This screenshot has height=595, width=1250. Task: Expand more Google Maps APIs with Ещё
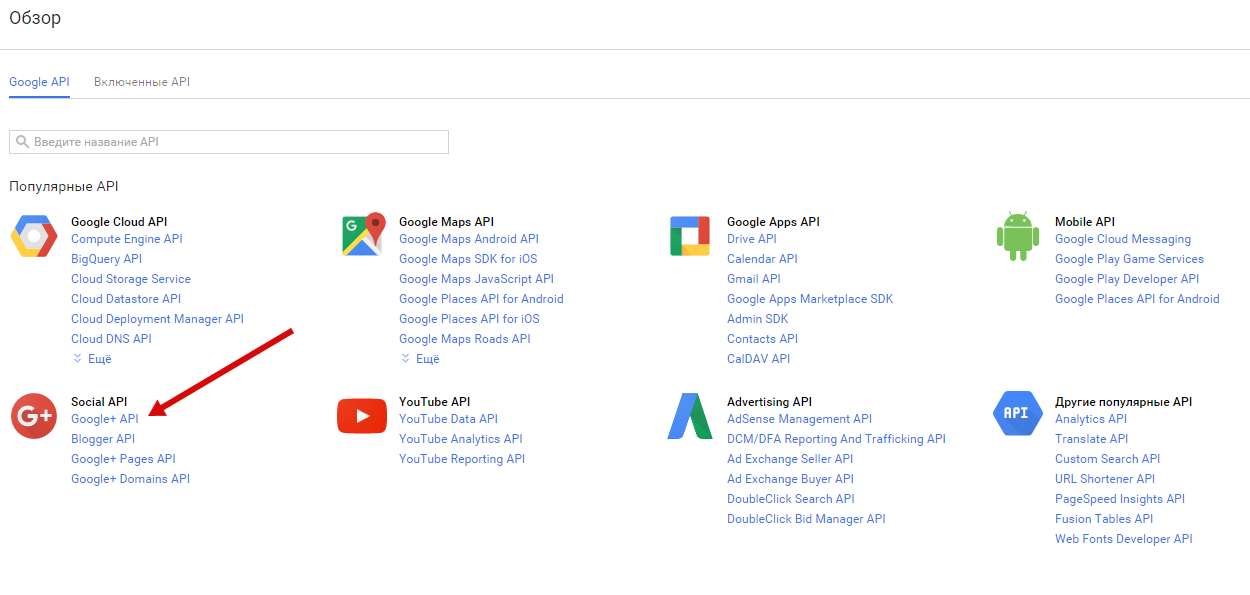(x=420, y=359)
